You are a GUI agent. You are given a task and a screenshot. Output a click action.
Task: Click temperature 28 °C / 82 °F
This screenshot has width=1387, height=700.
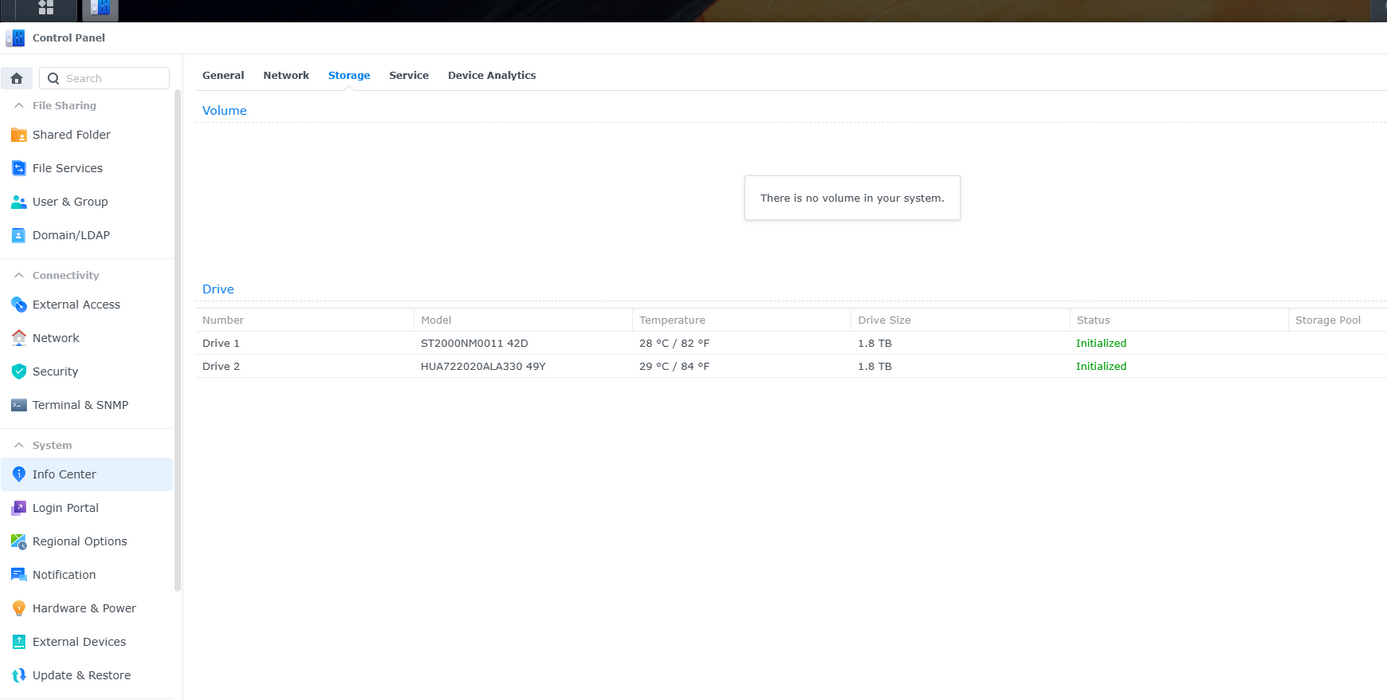[674, 343]
